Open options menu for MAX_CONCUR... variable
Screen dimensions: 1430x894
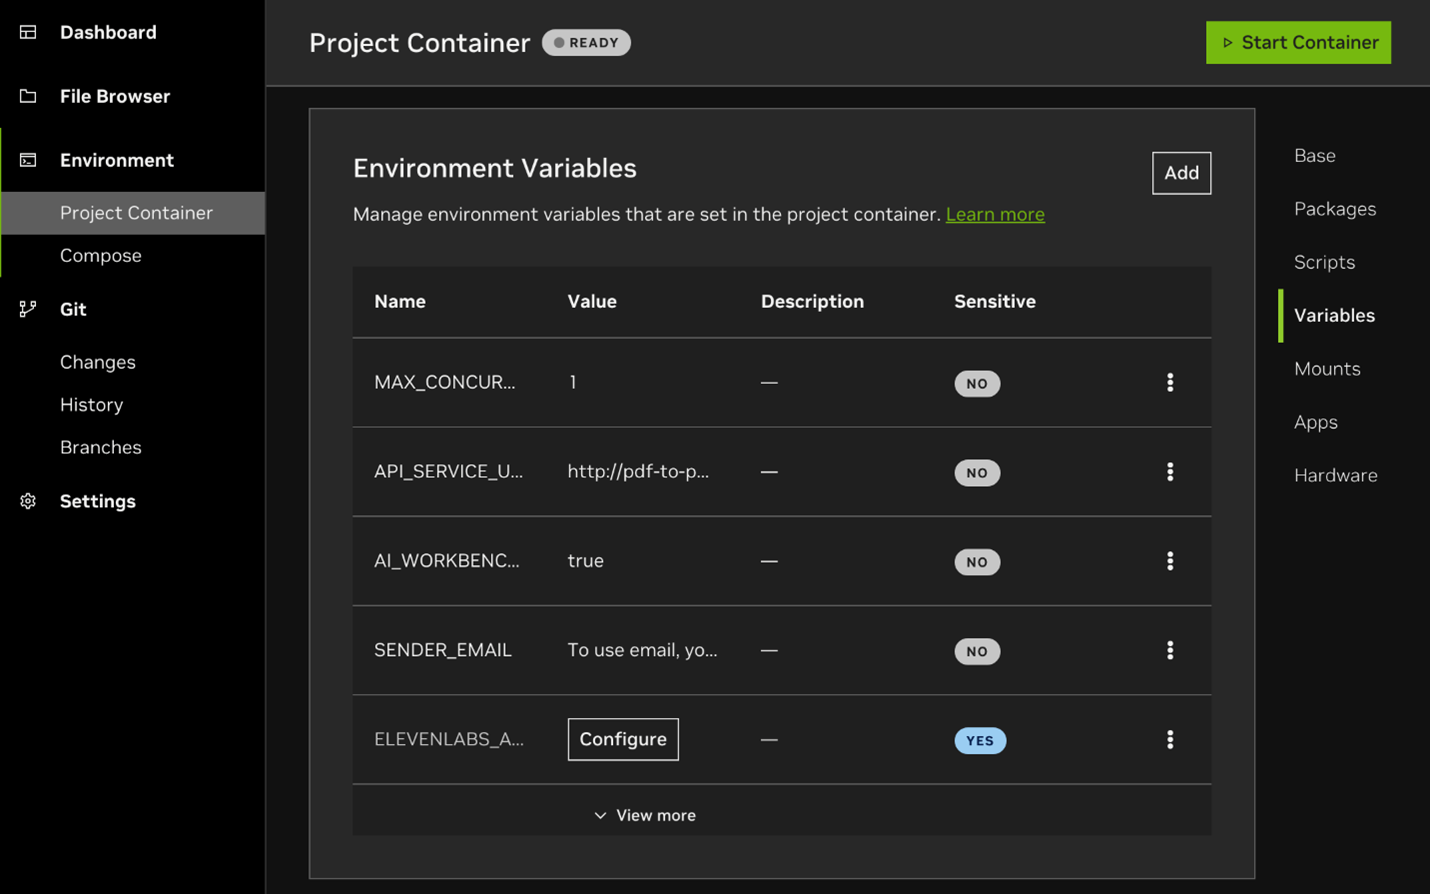pyautogui.click(x=1170, y=382)
